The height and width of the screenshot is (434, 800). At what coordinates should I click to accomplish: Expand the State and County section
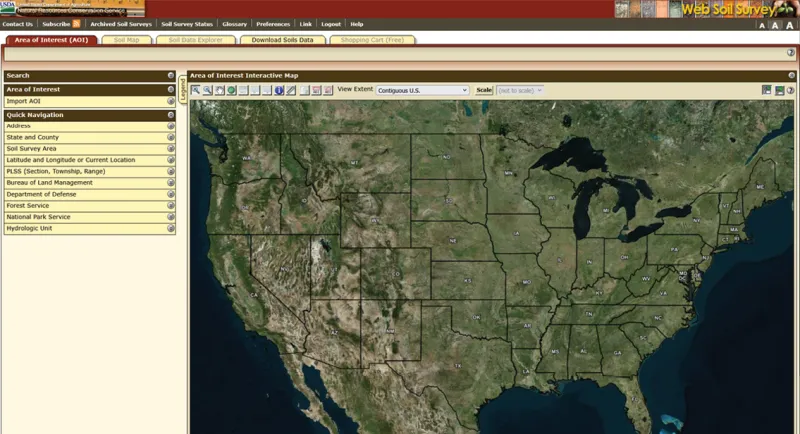[x=171, y=137]
